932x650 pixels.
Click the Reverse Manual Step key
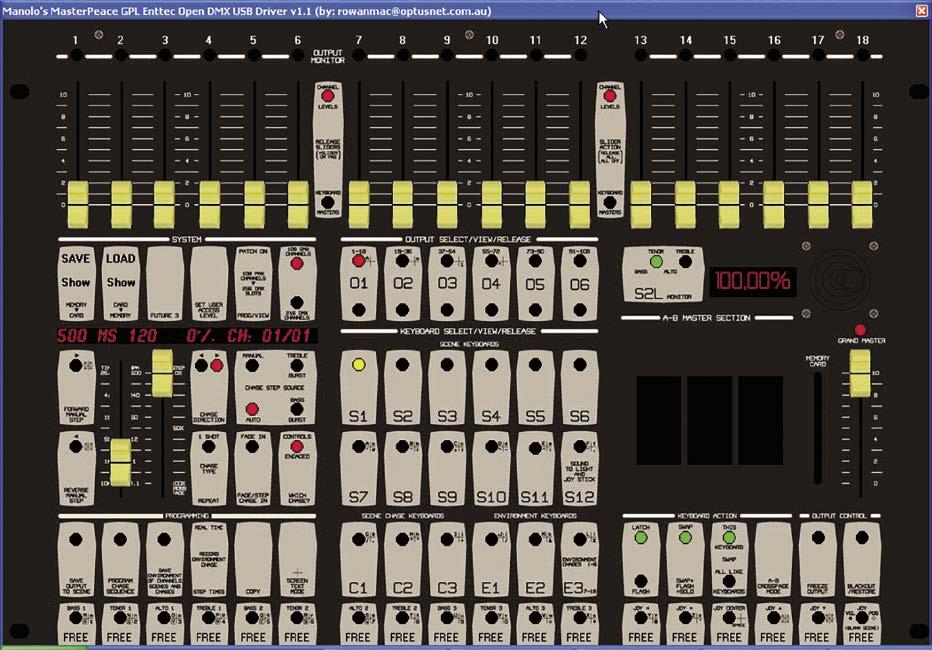pyautogui.click(x=76, y=469)
